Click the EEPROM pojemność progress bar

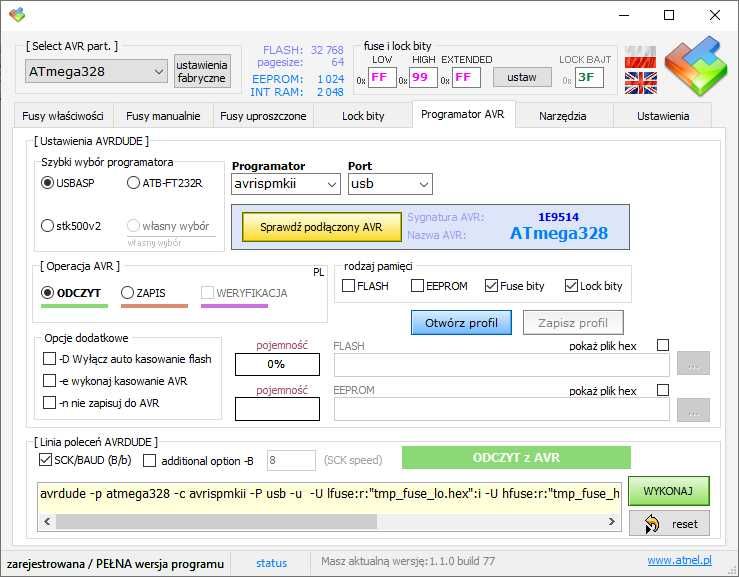click(277, 409)
